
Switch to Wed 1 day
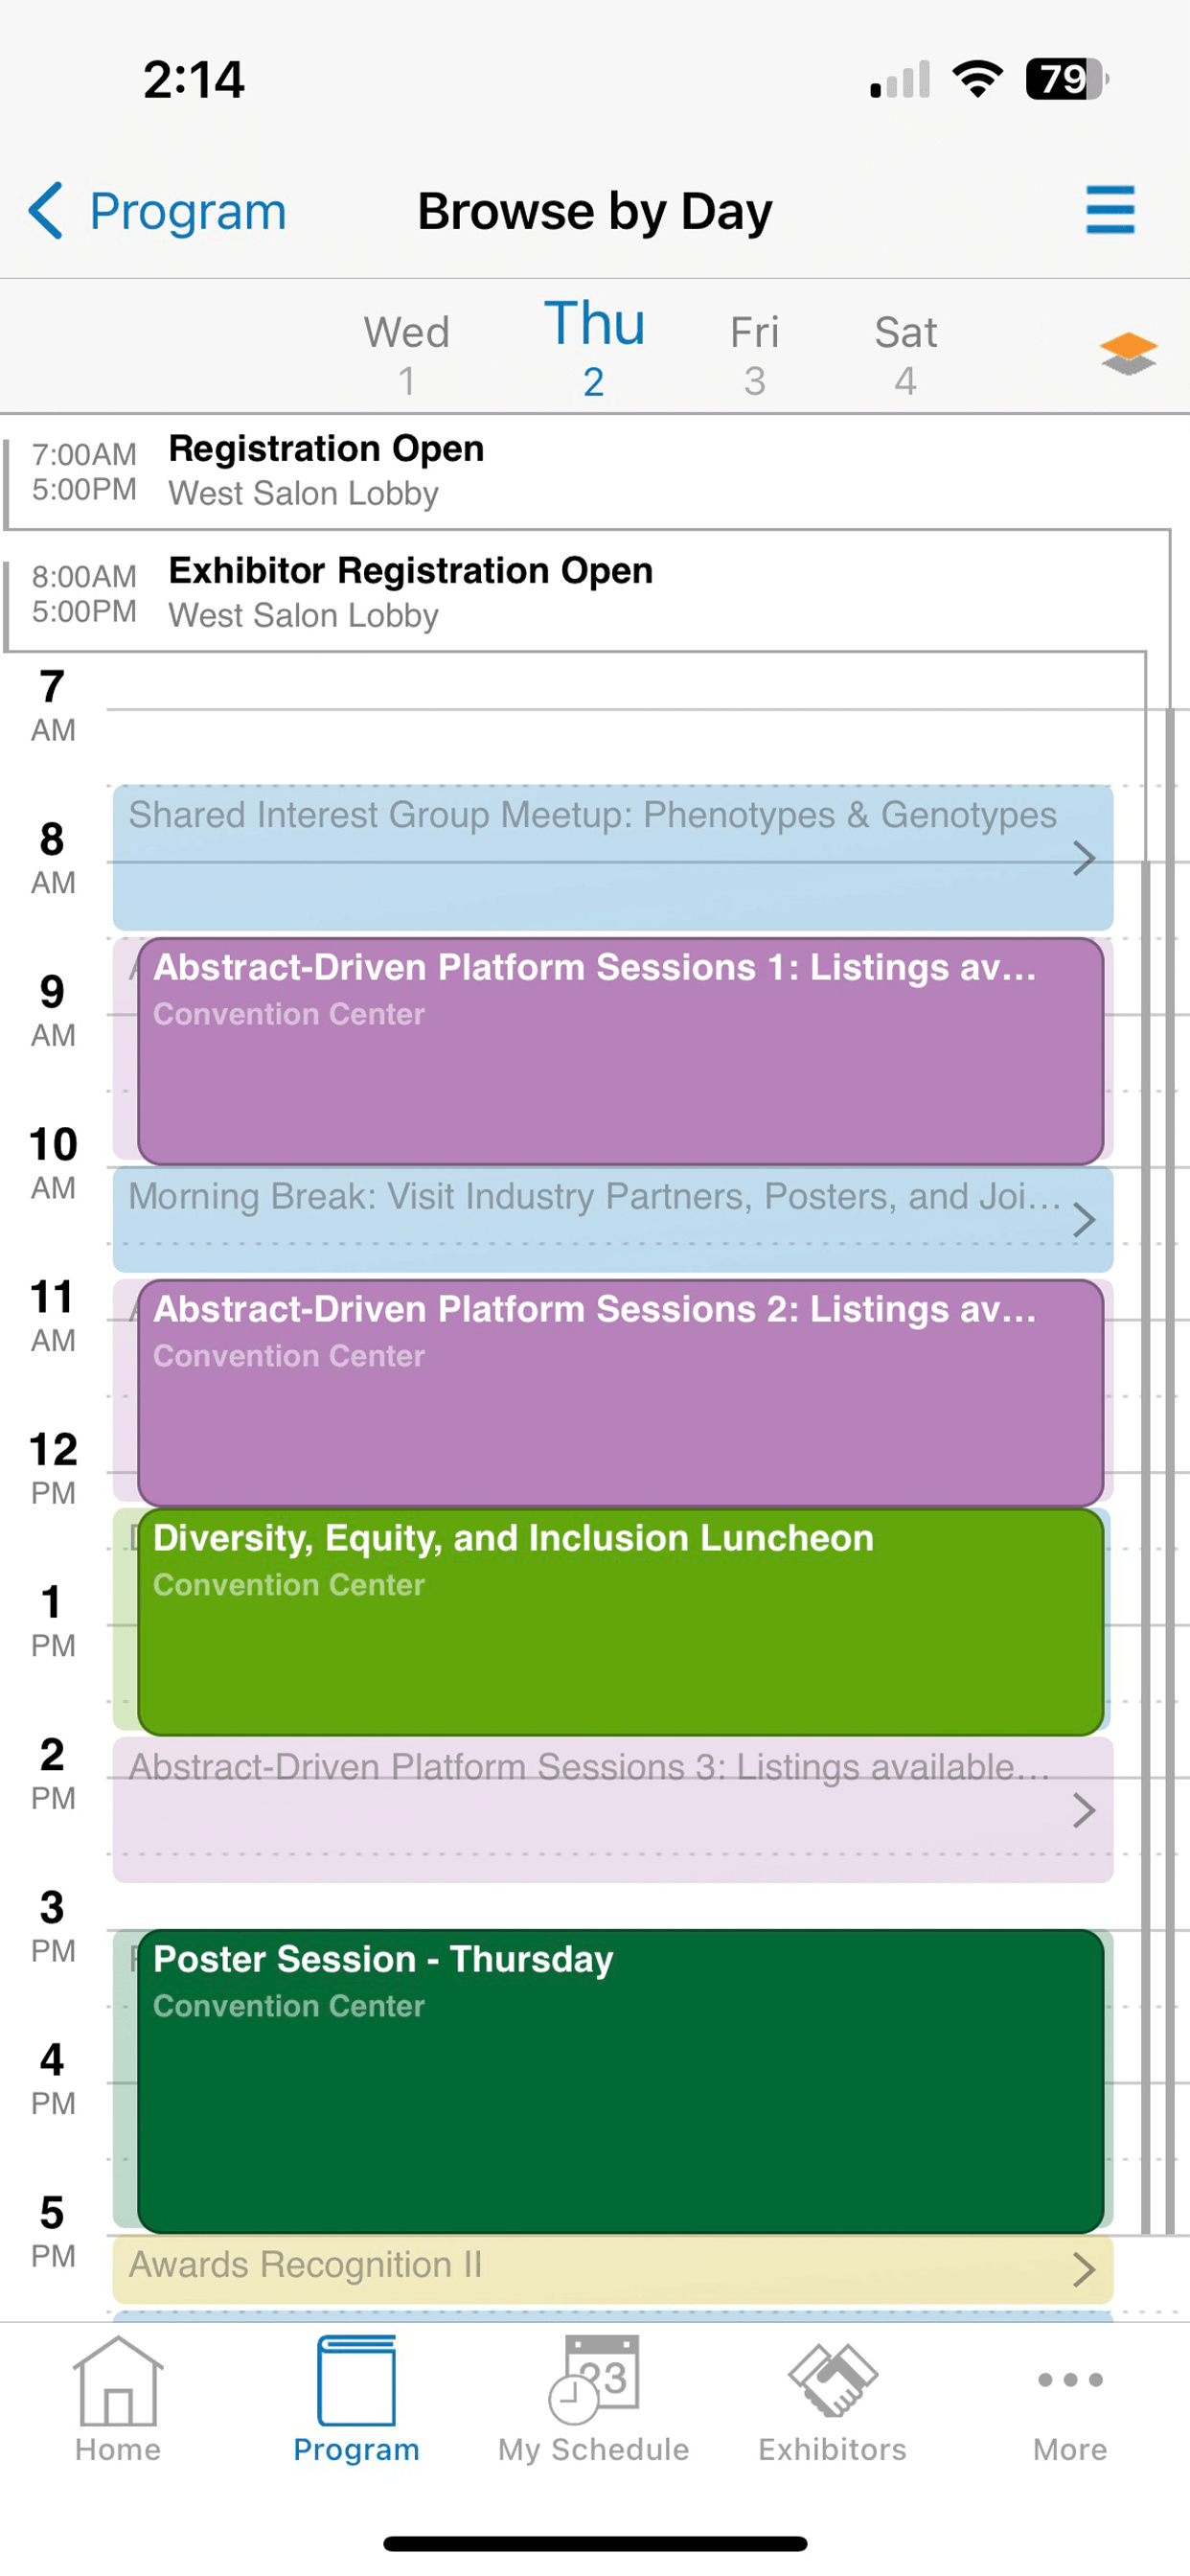click(407, 355)
